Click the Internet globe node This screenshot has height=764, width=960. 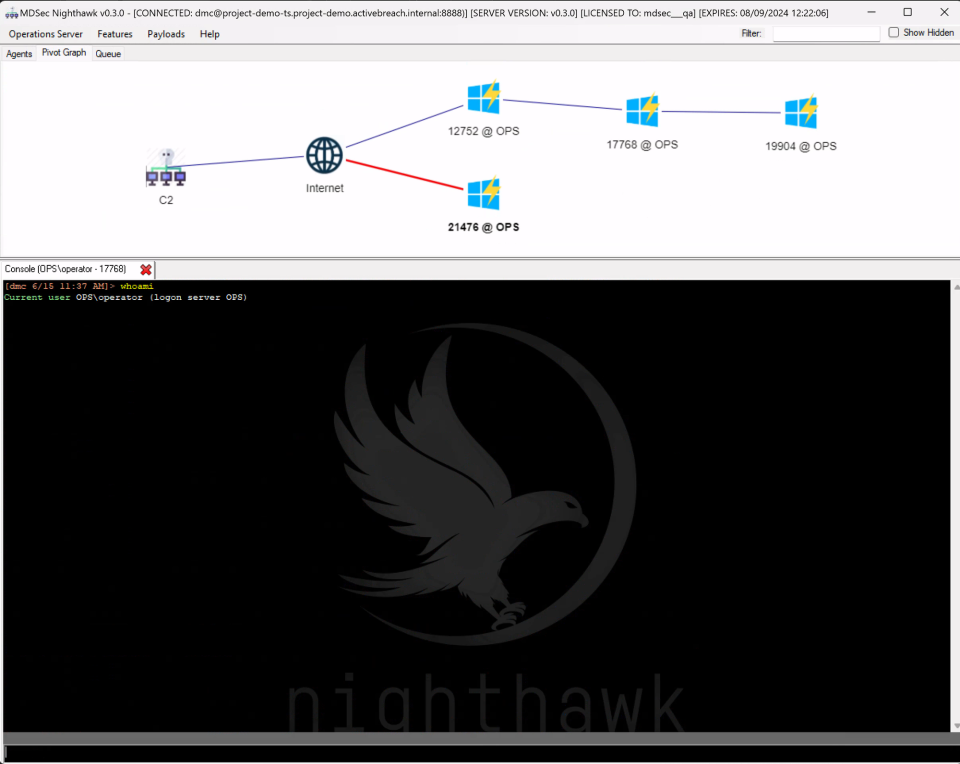tap(324, 156)
